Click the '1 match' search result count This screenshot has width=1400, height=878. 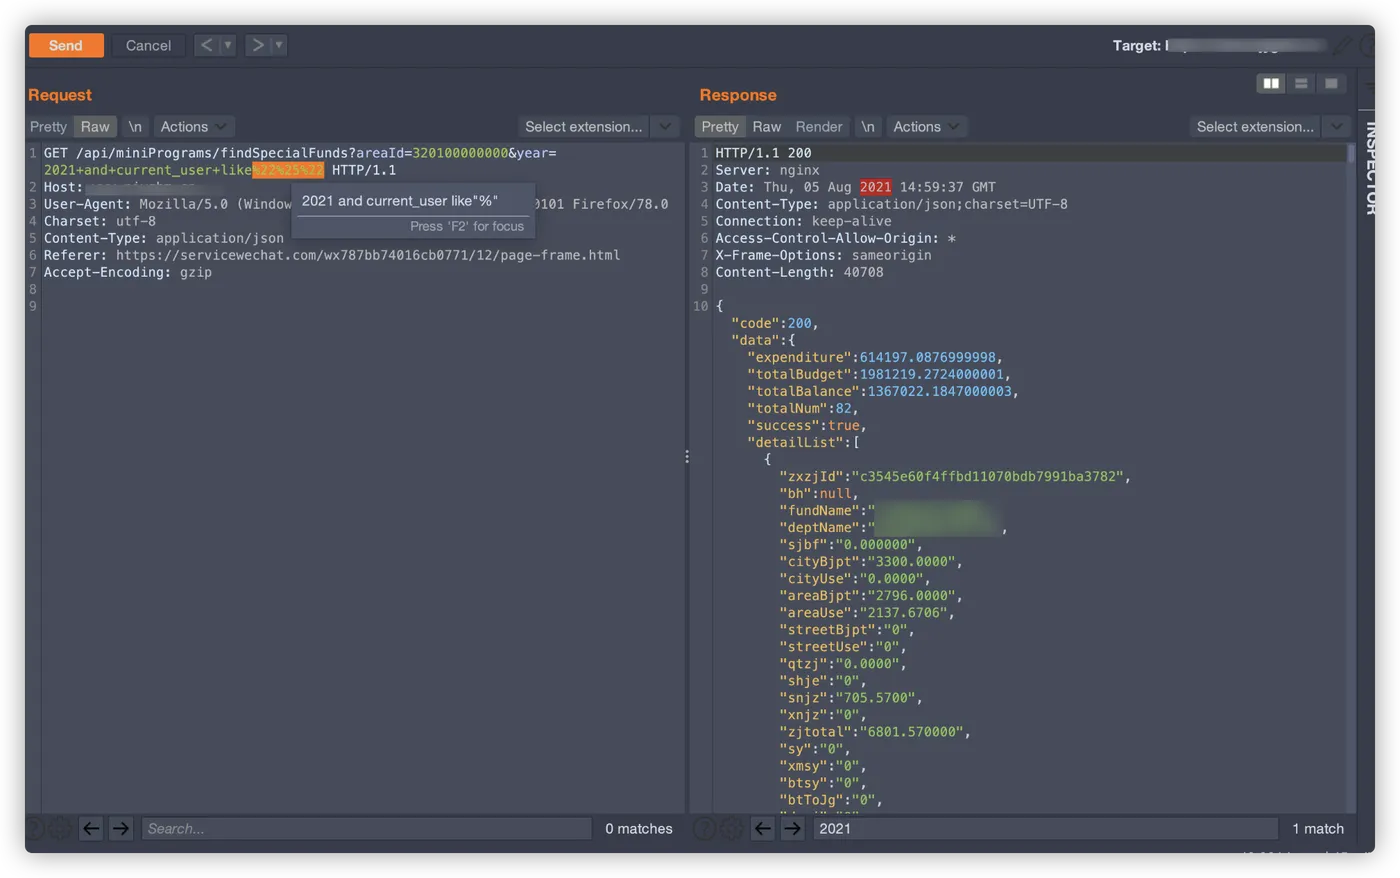point(1318,828)
